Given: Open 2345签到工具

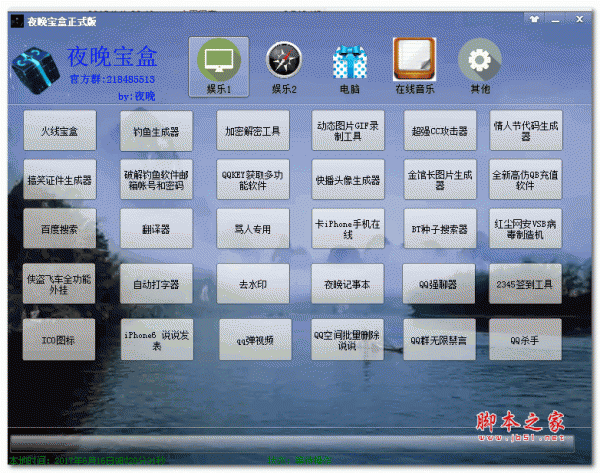Looking at the screenshot, I should 525,284.
